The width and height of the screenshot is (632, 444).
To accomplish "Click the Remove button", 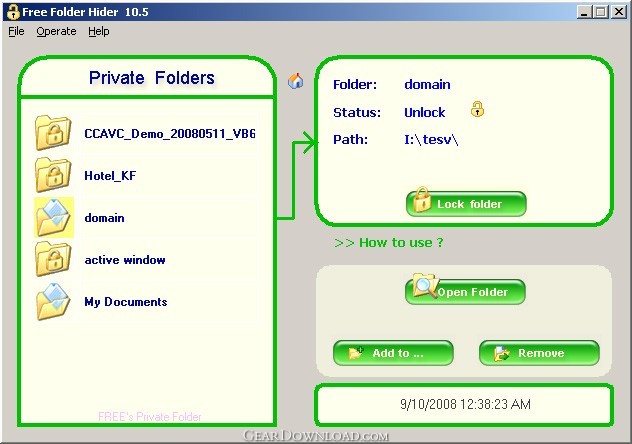I will [539, 353].
